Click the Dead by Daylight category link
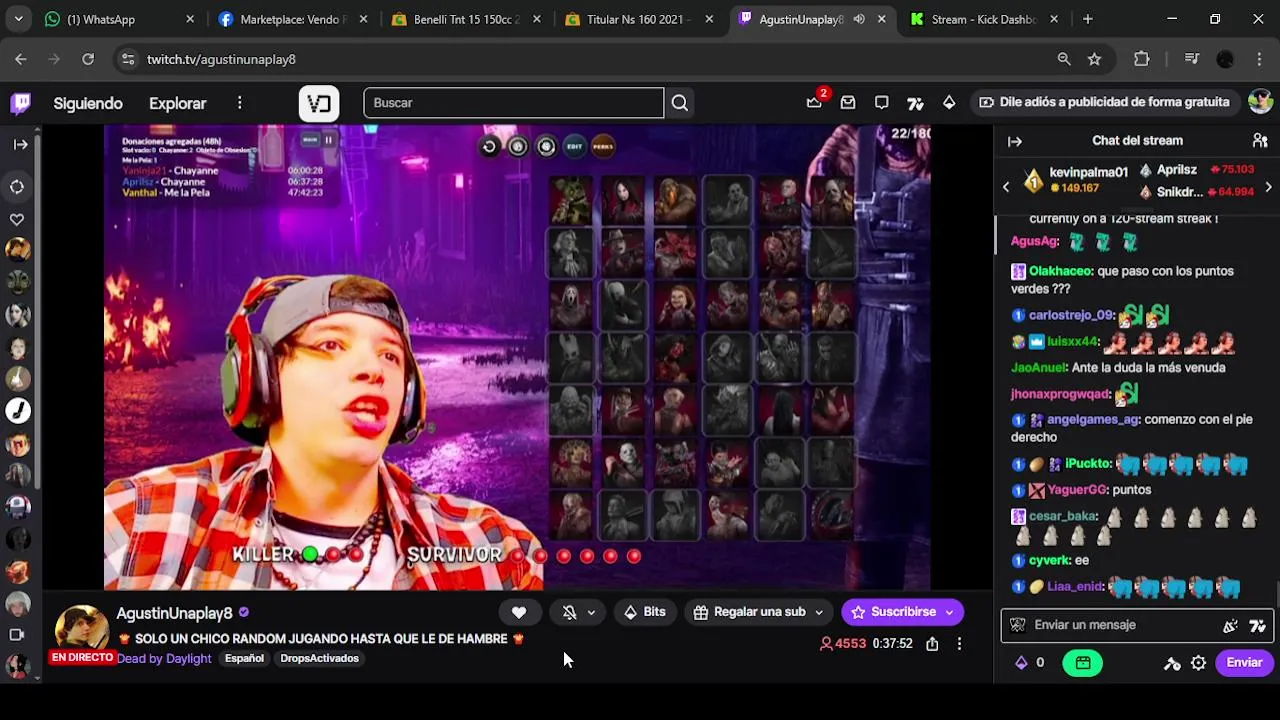 pyautogui.click(x=164, y=658)
